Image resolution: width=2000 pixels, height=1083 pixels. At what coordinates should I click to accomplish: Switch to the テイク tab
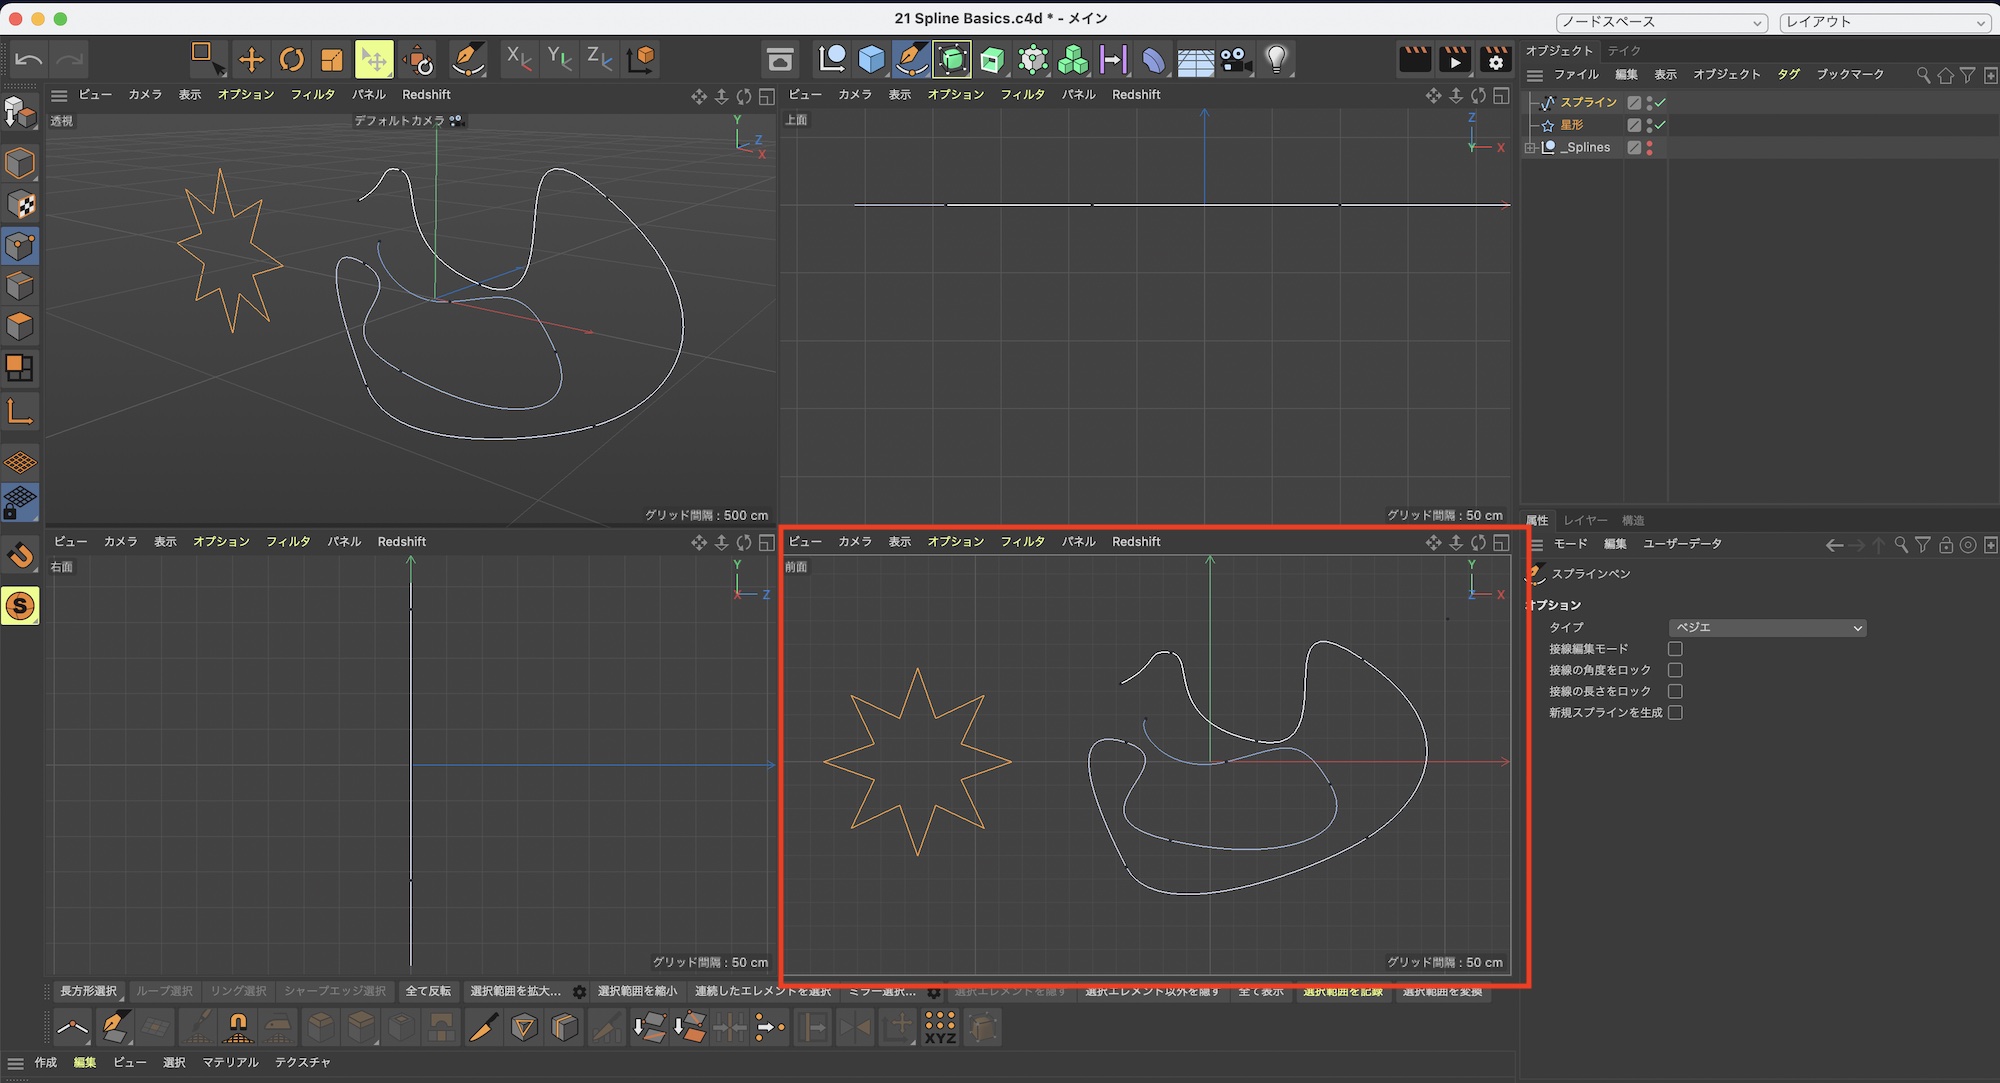1624,50
